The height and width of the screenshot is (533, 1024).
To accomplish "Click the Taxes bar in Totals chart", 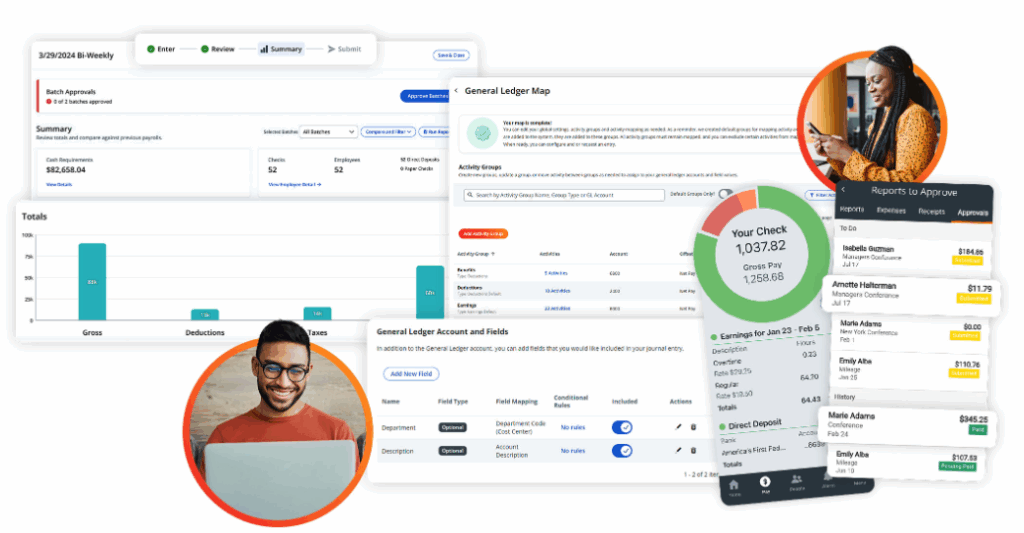I will (317, 314).
